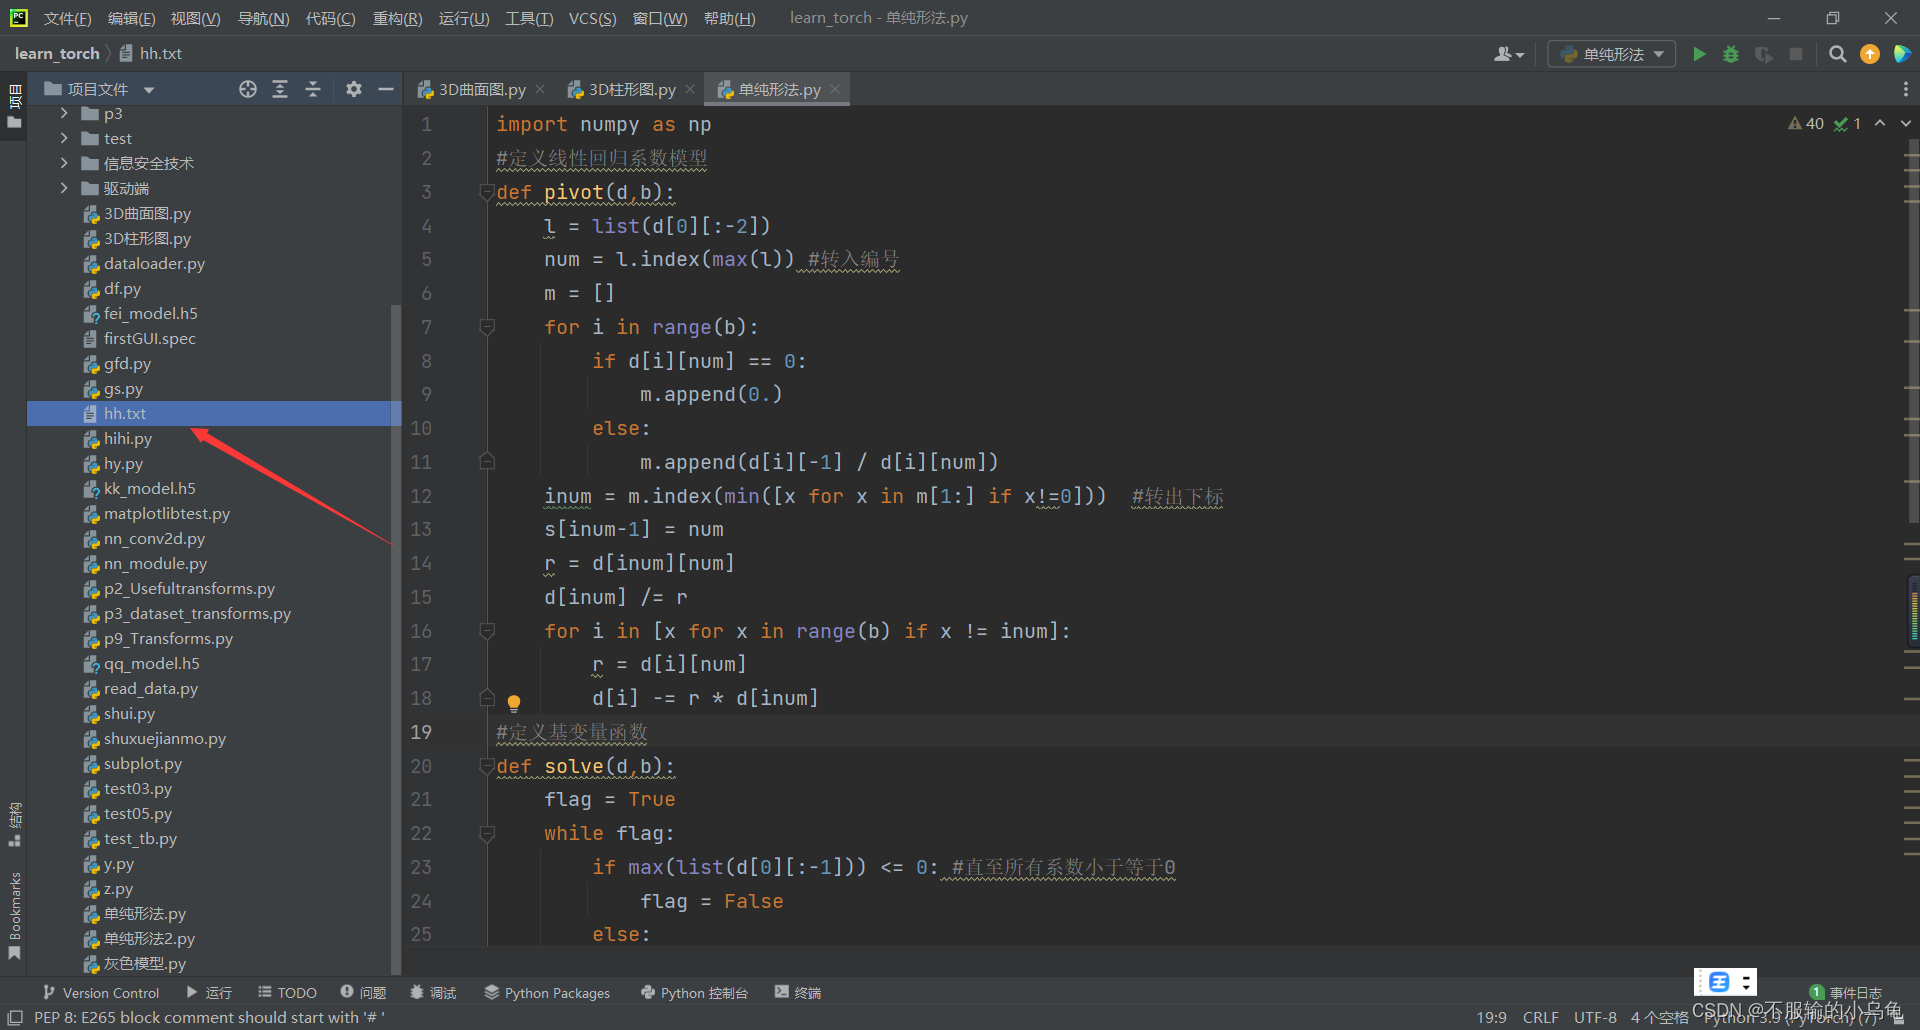Open the 编辑(E) menu

coord(131,18)
